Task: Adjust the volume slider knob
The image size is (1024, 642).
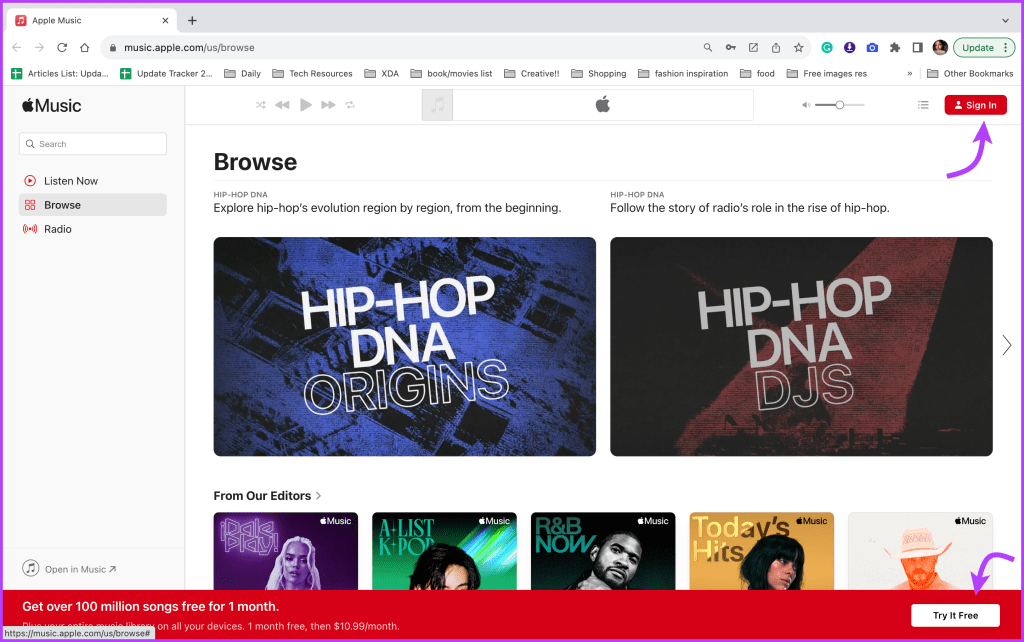Action: click(x=840, y=104)
